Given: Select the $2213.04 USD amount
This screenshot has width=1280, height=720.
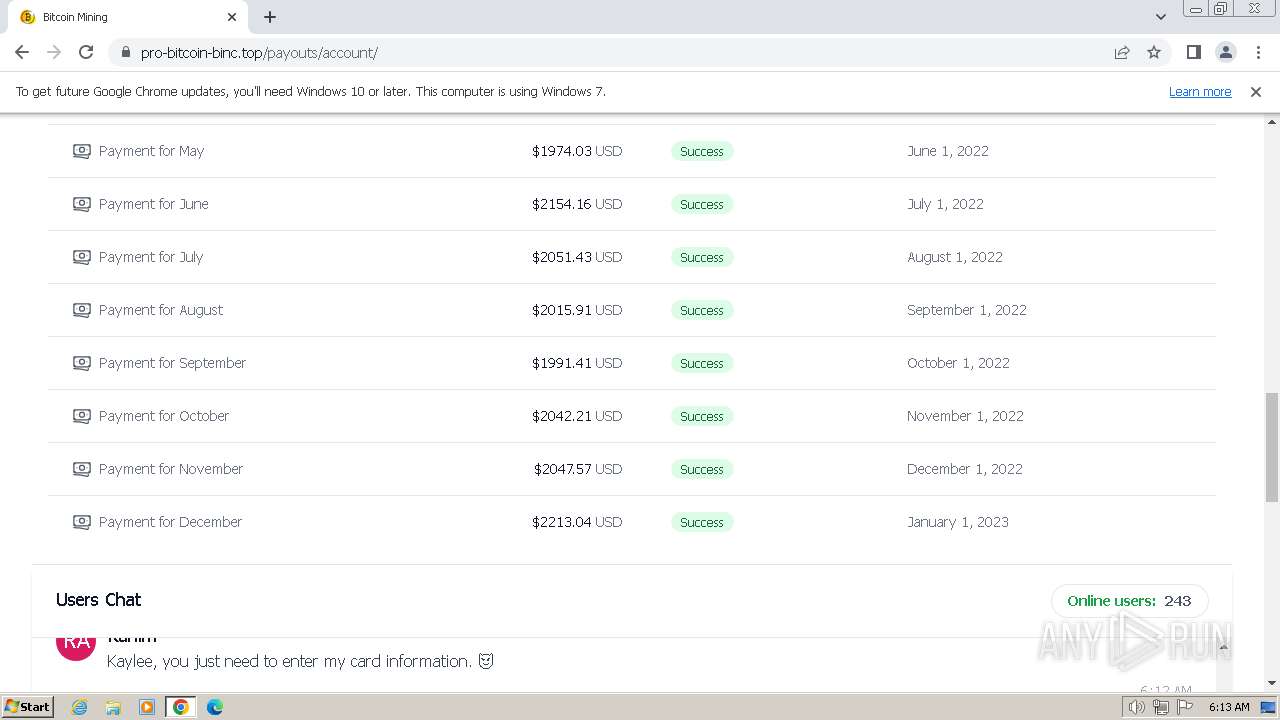Looking at the screenshot, I should point(577,522).
